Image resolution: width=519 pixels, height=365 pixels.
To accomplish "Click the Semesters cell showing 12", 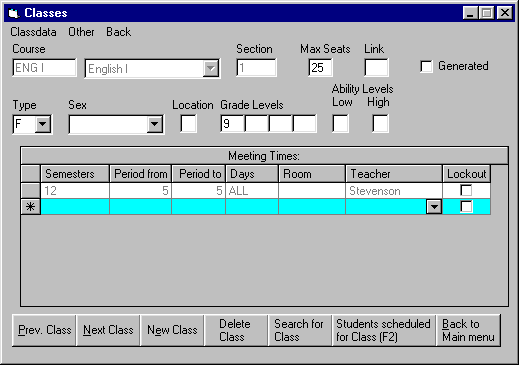I will click(x=75, y=191).
